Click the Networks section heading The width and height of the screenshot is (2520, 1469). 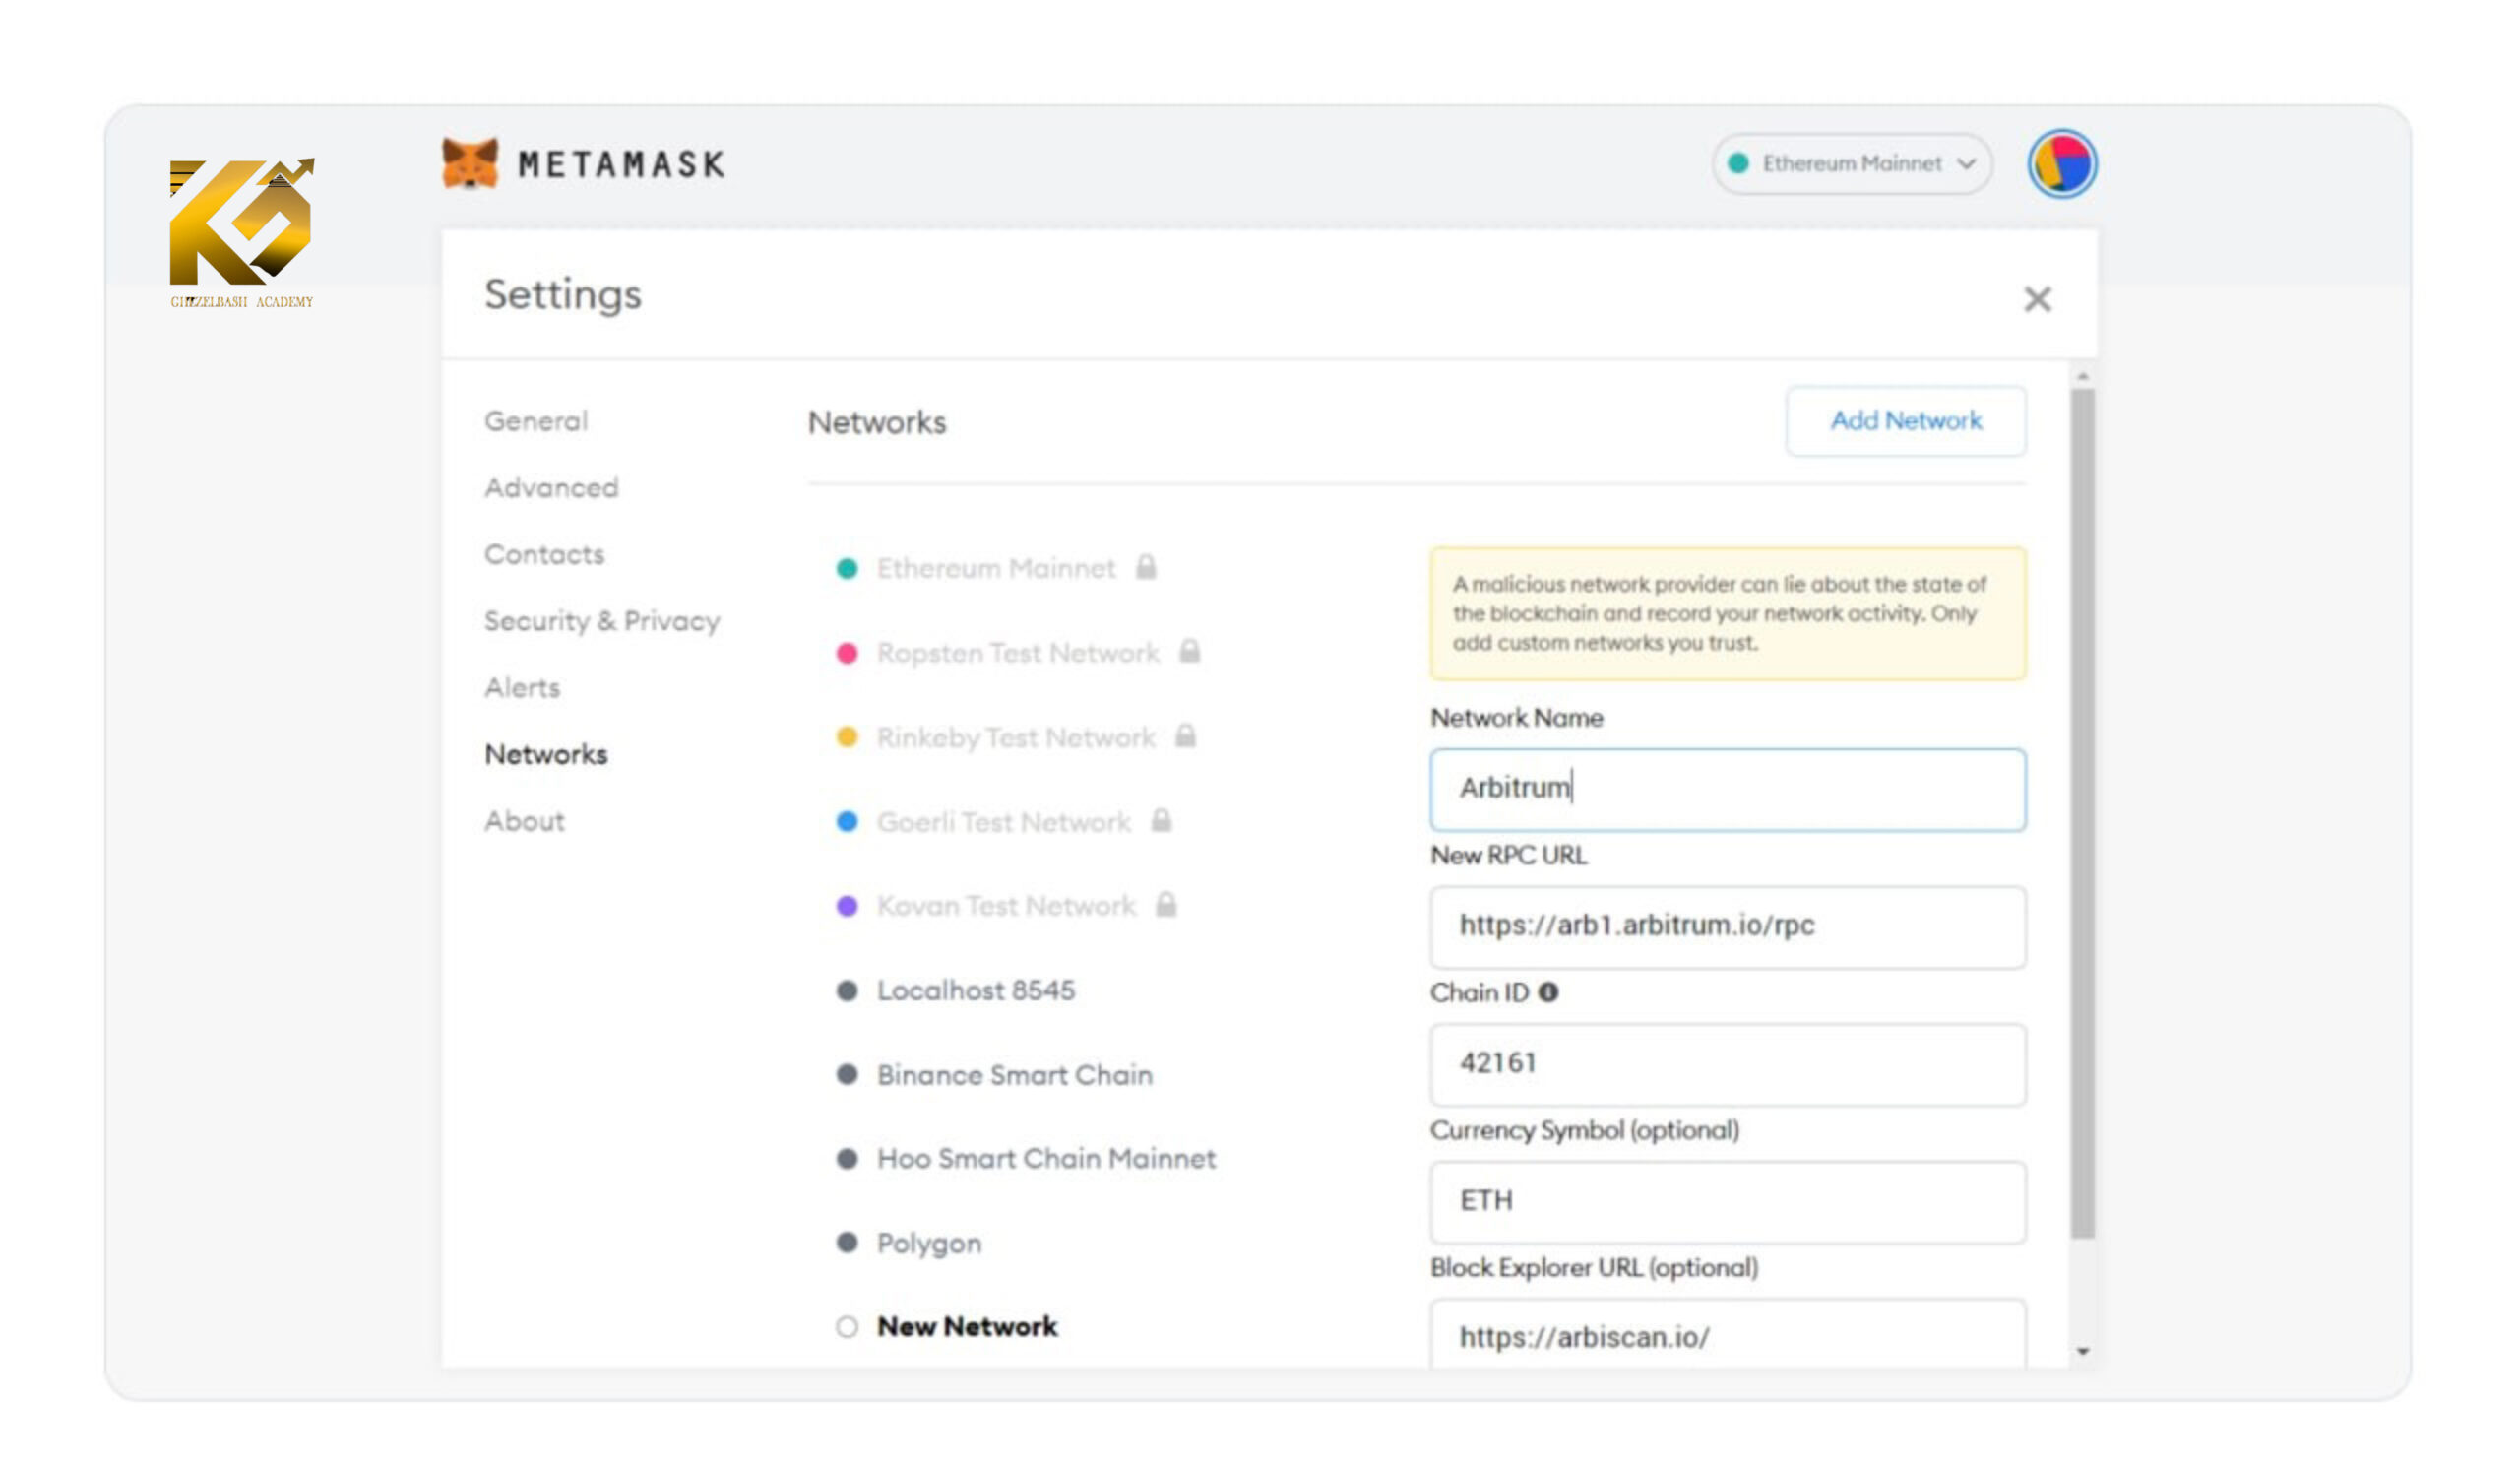pyautogui.click(x=877, y=423)
